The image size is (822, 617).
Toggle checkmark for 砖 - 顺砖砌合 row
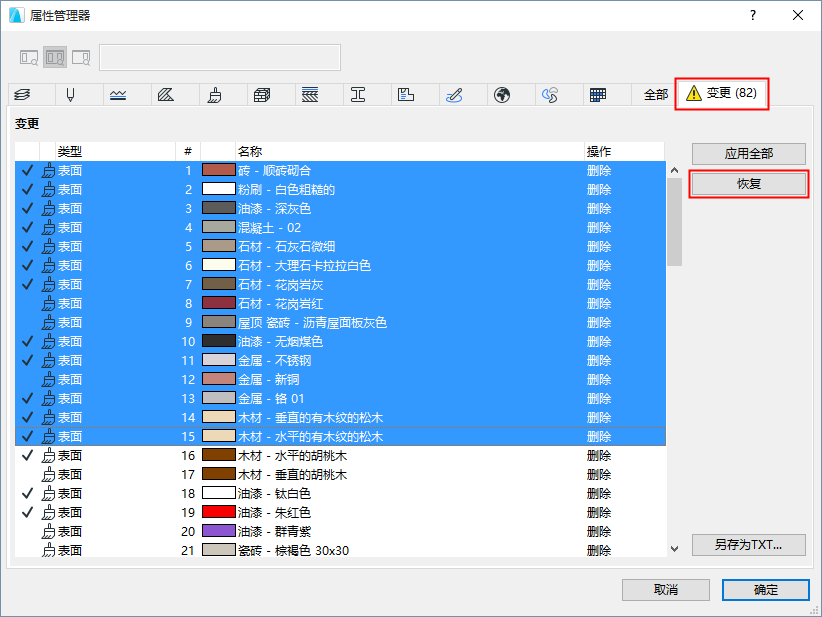click(x=27, y=170)
